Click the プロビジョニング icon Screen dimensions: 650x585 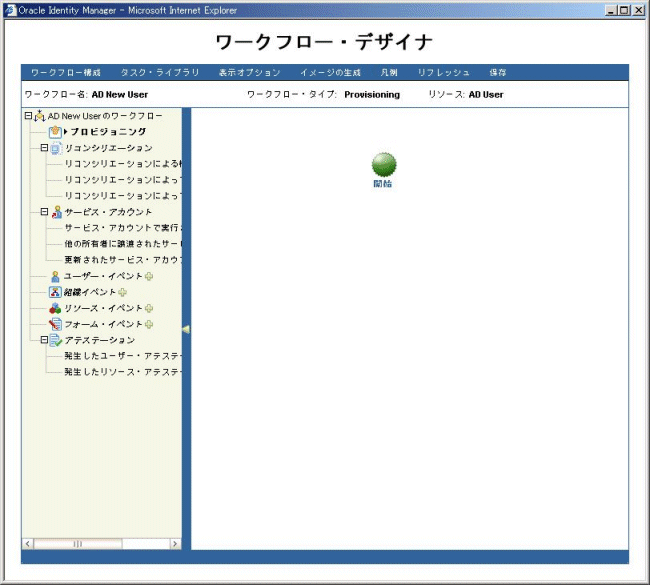(55, 132)
